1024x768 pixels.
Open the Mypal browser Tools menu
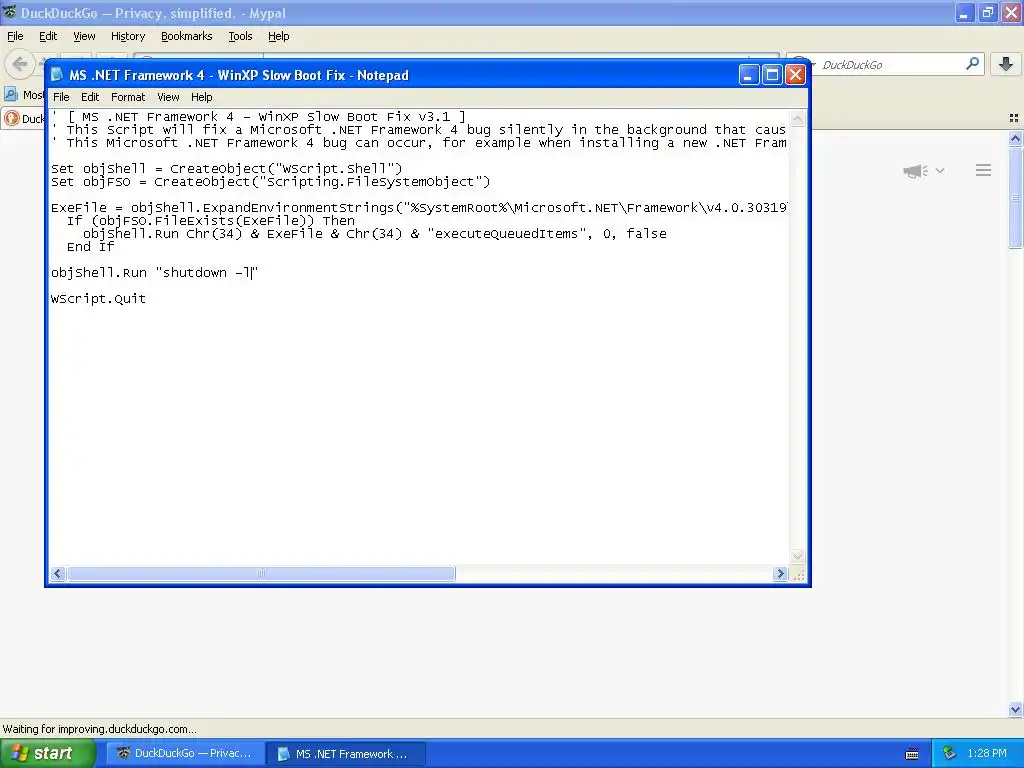(240, 36)
